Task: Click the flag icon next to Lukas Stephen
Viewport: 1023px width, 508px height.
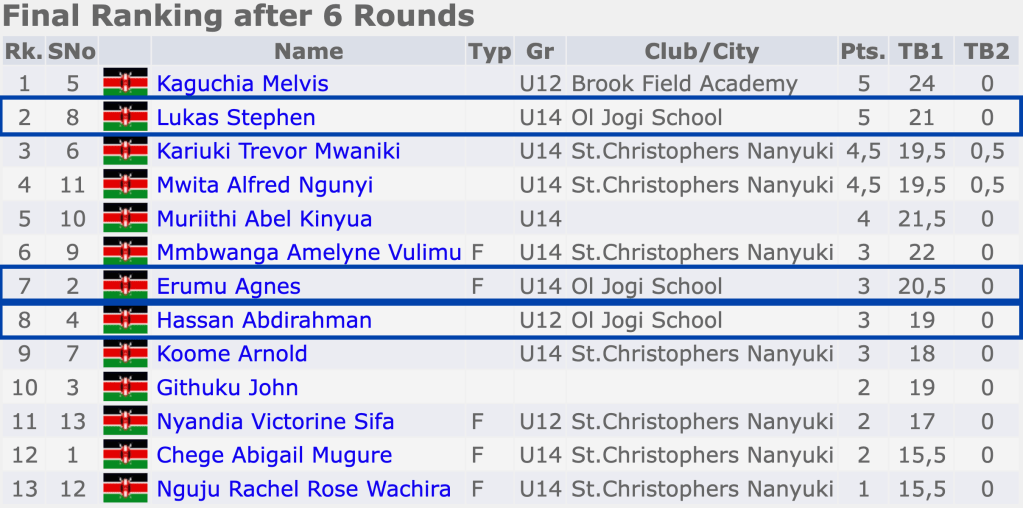Action: pos(125,117)
